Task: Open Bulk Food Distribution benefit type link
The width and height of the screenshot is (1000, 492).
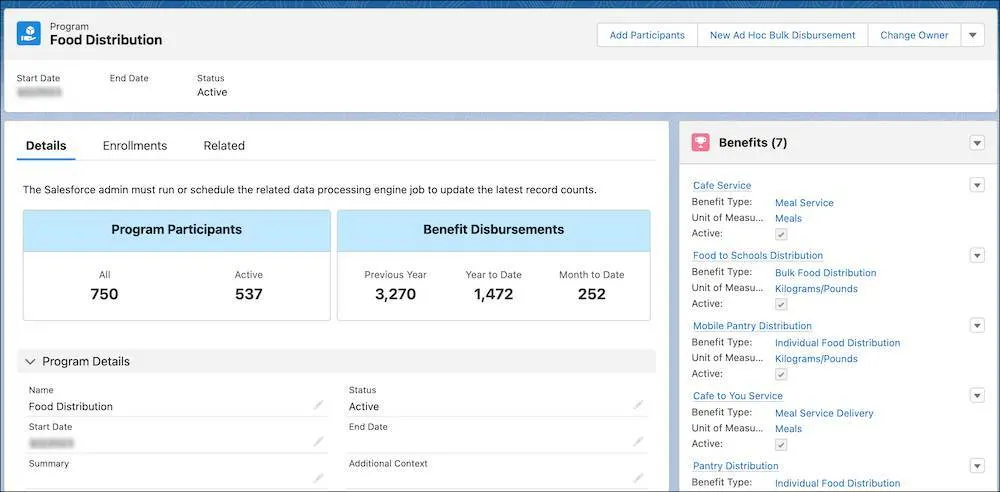Action: pyautogui.click(x=825, y=273)
